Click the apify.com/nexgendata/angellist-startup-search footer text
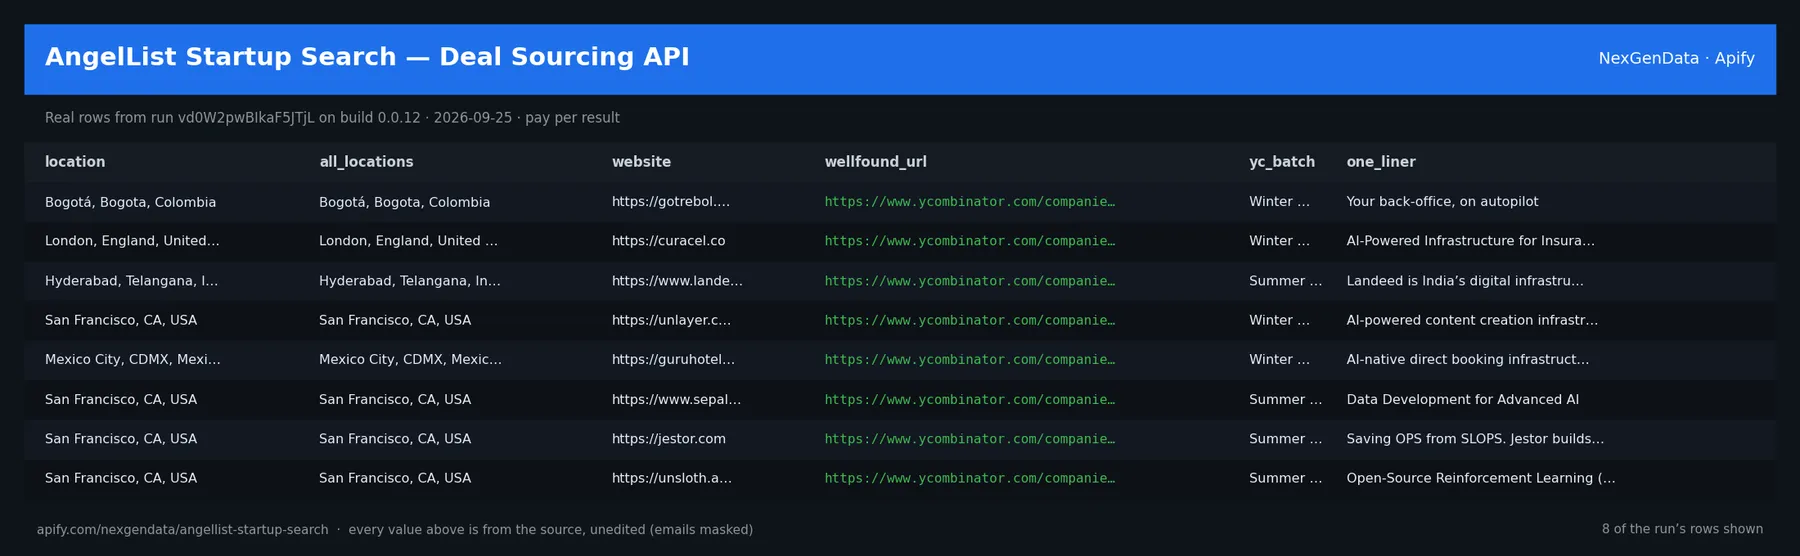Screen dimensions: 1800x556 click(183, 530)
